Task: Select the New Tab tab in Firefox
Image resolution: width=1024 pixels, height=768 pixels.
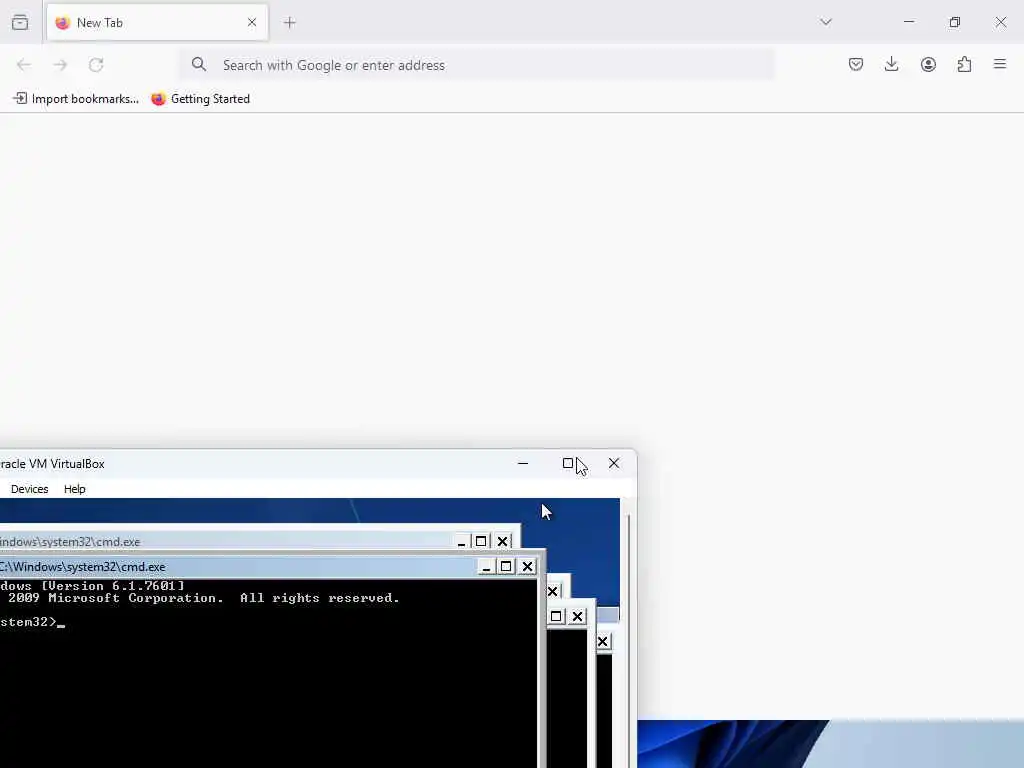Action: click(x=157, y=22)
